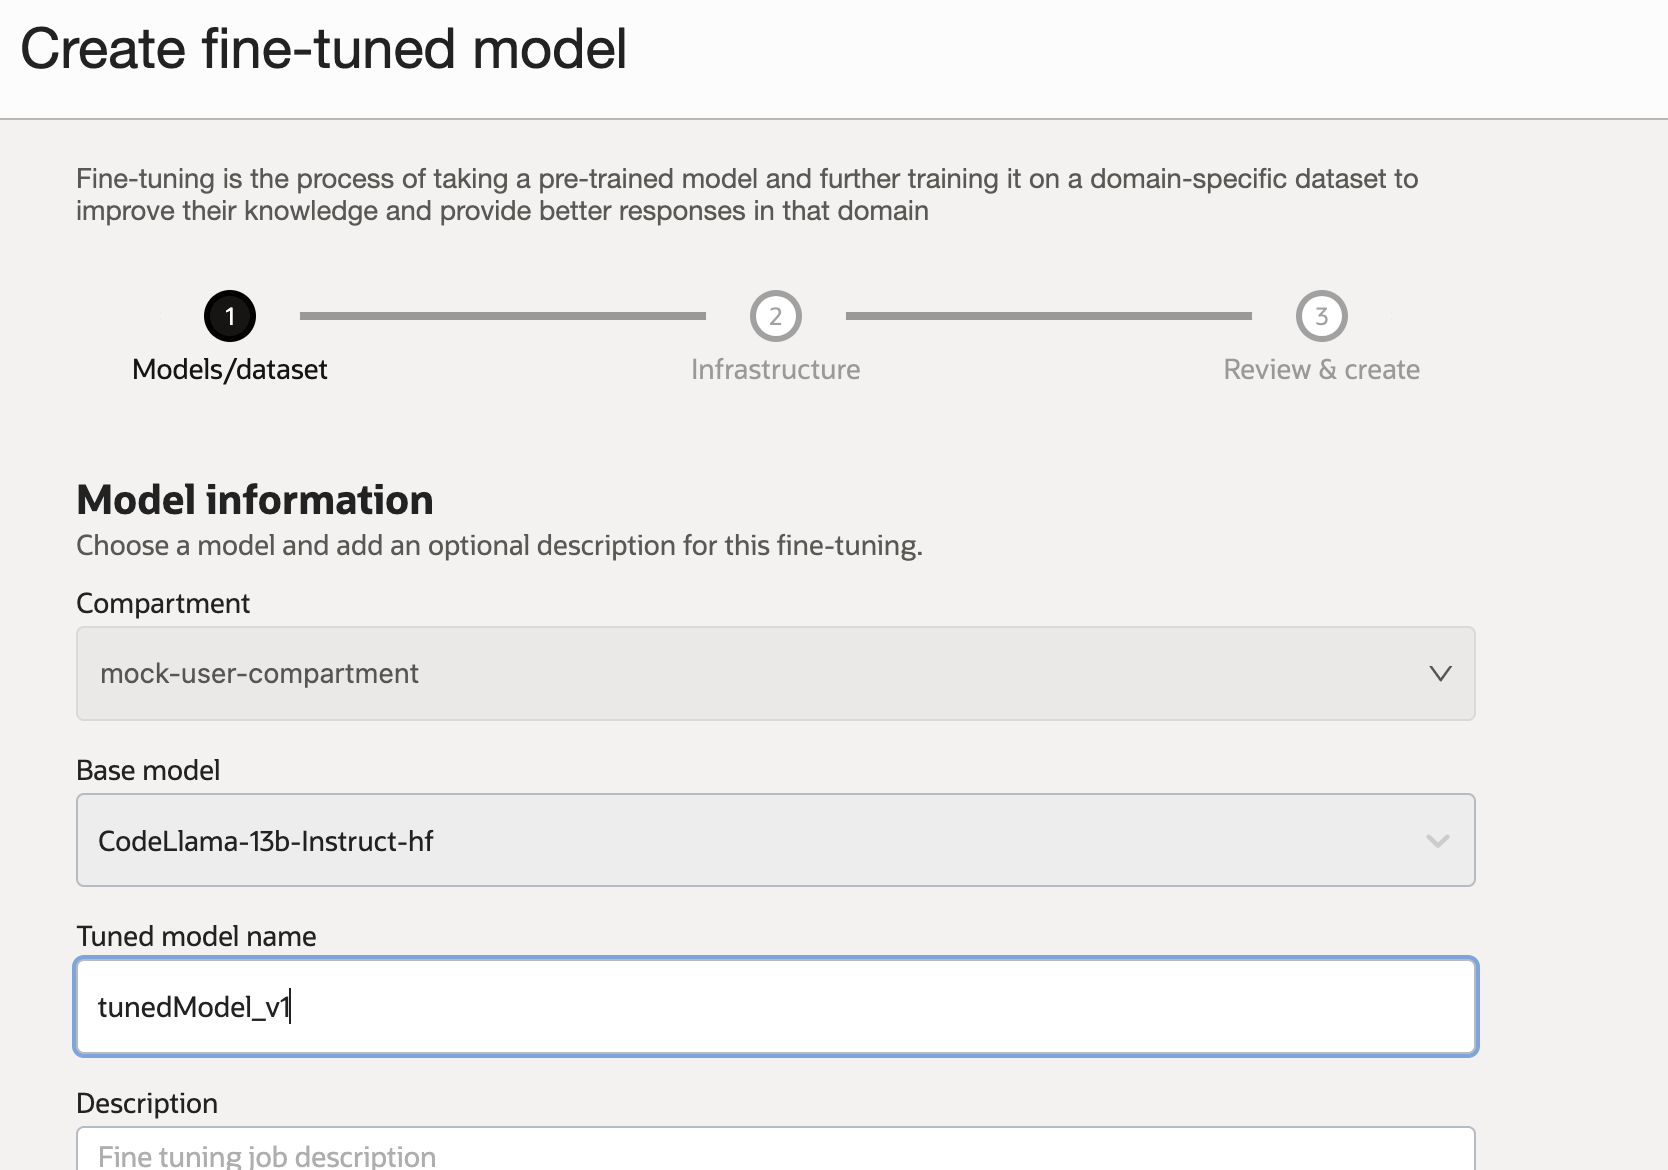The height and width of the screenshot is (1170, 1668).
Task: Click the Model information heading
Action: pyautogui.click(x=255, y=500)
